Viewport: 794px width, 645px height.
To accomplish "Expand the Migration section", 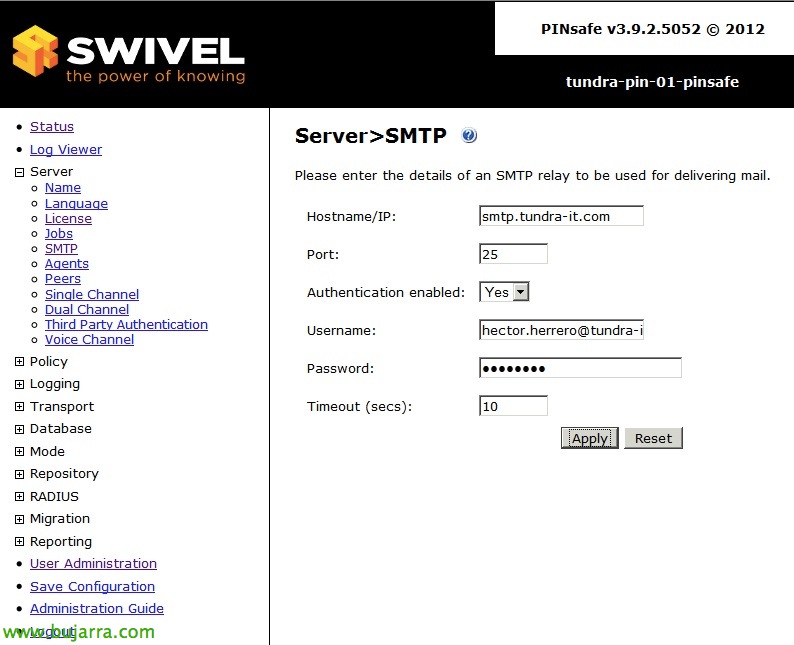I will tap(19, 519).
